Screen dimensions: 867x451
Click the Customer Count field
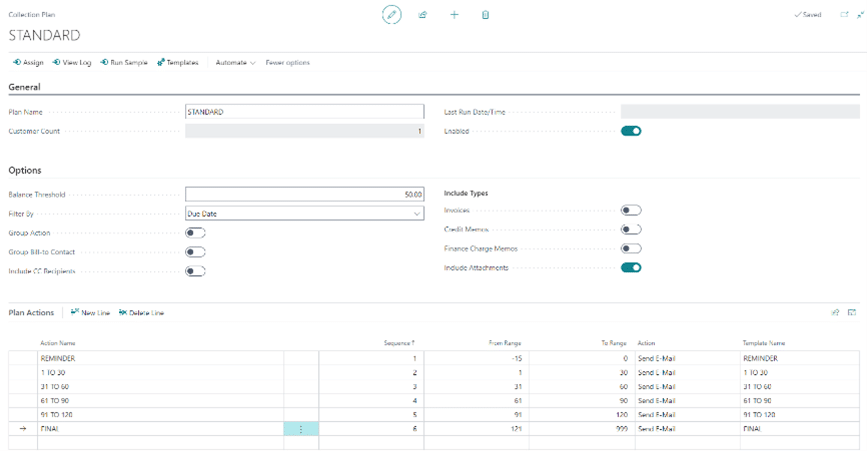click(305, 131)
